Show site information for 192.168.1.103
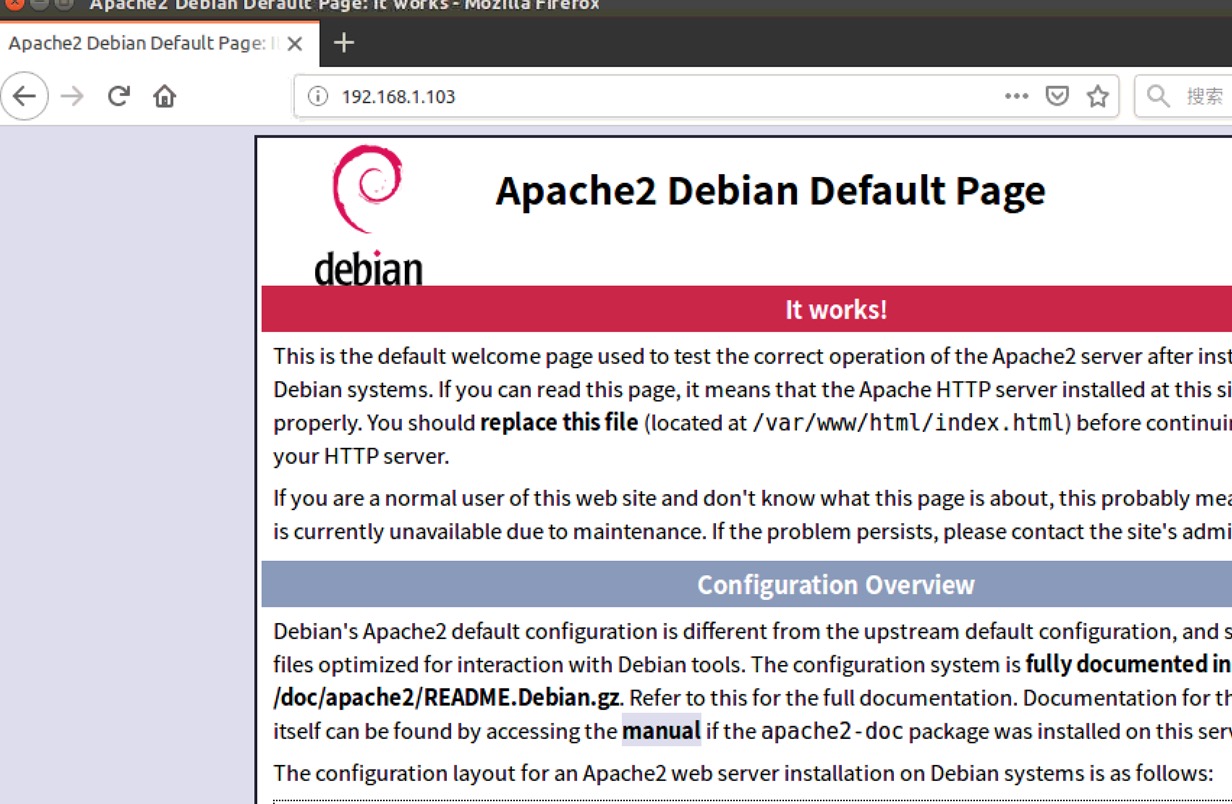1232x804 pixels. [x=317, y=96]
